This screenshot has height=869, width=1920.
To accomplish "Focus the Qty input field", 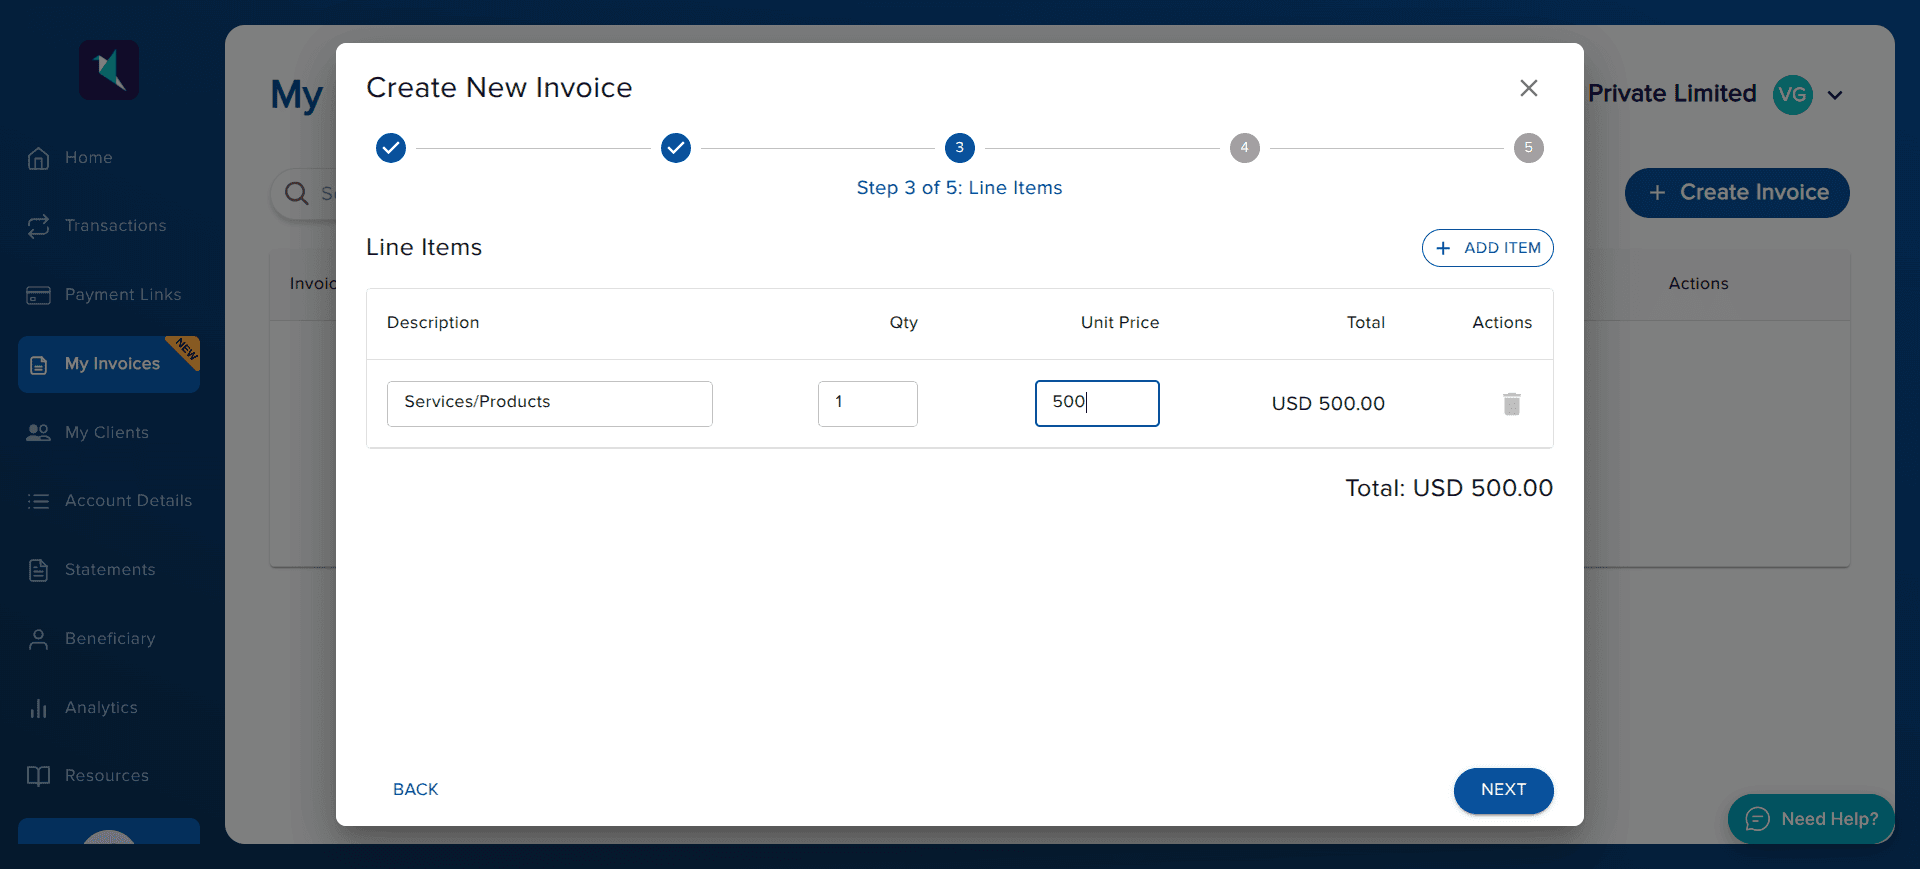I will click(x=867, y=403).
